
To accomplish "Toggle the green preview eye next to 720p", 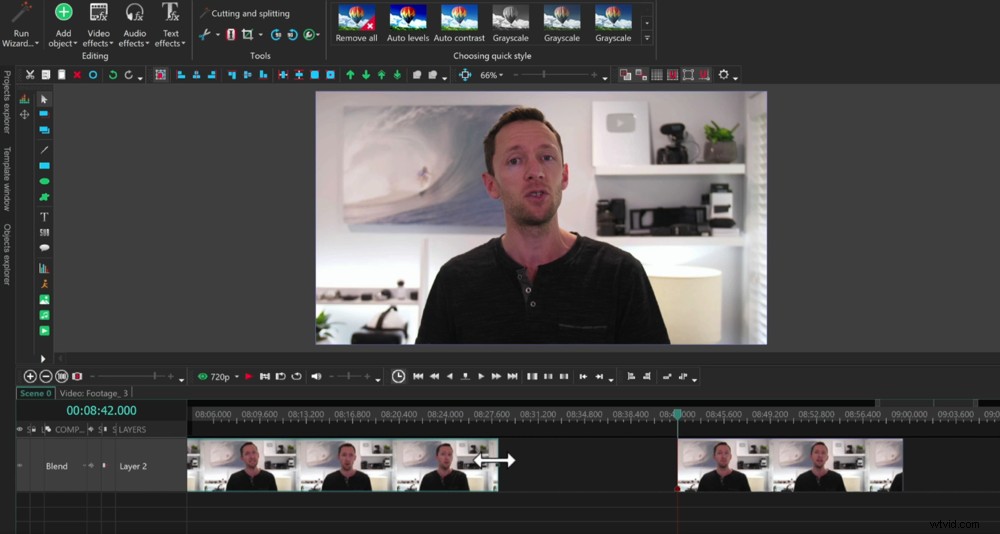I will (203, 377).
